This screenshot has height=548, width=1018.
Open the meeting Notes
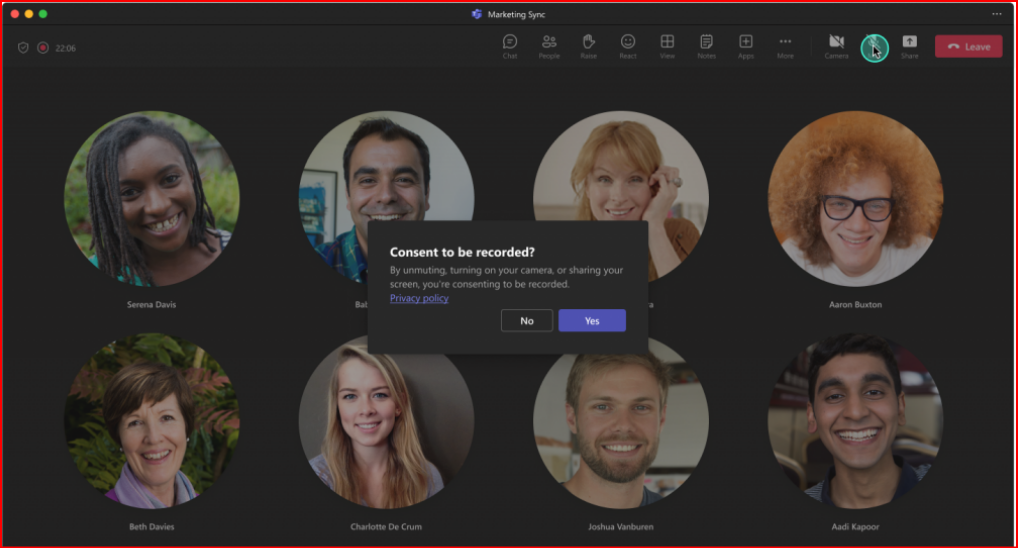pos(706,45)
